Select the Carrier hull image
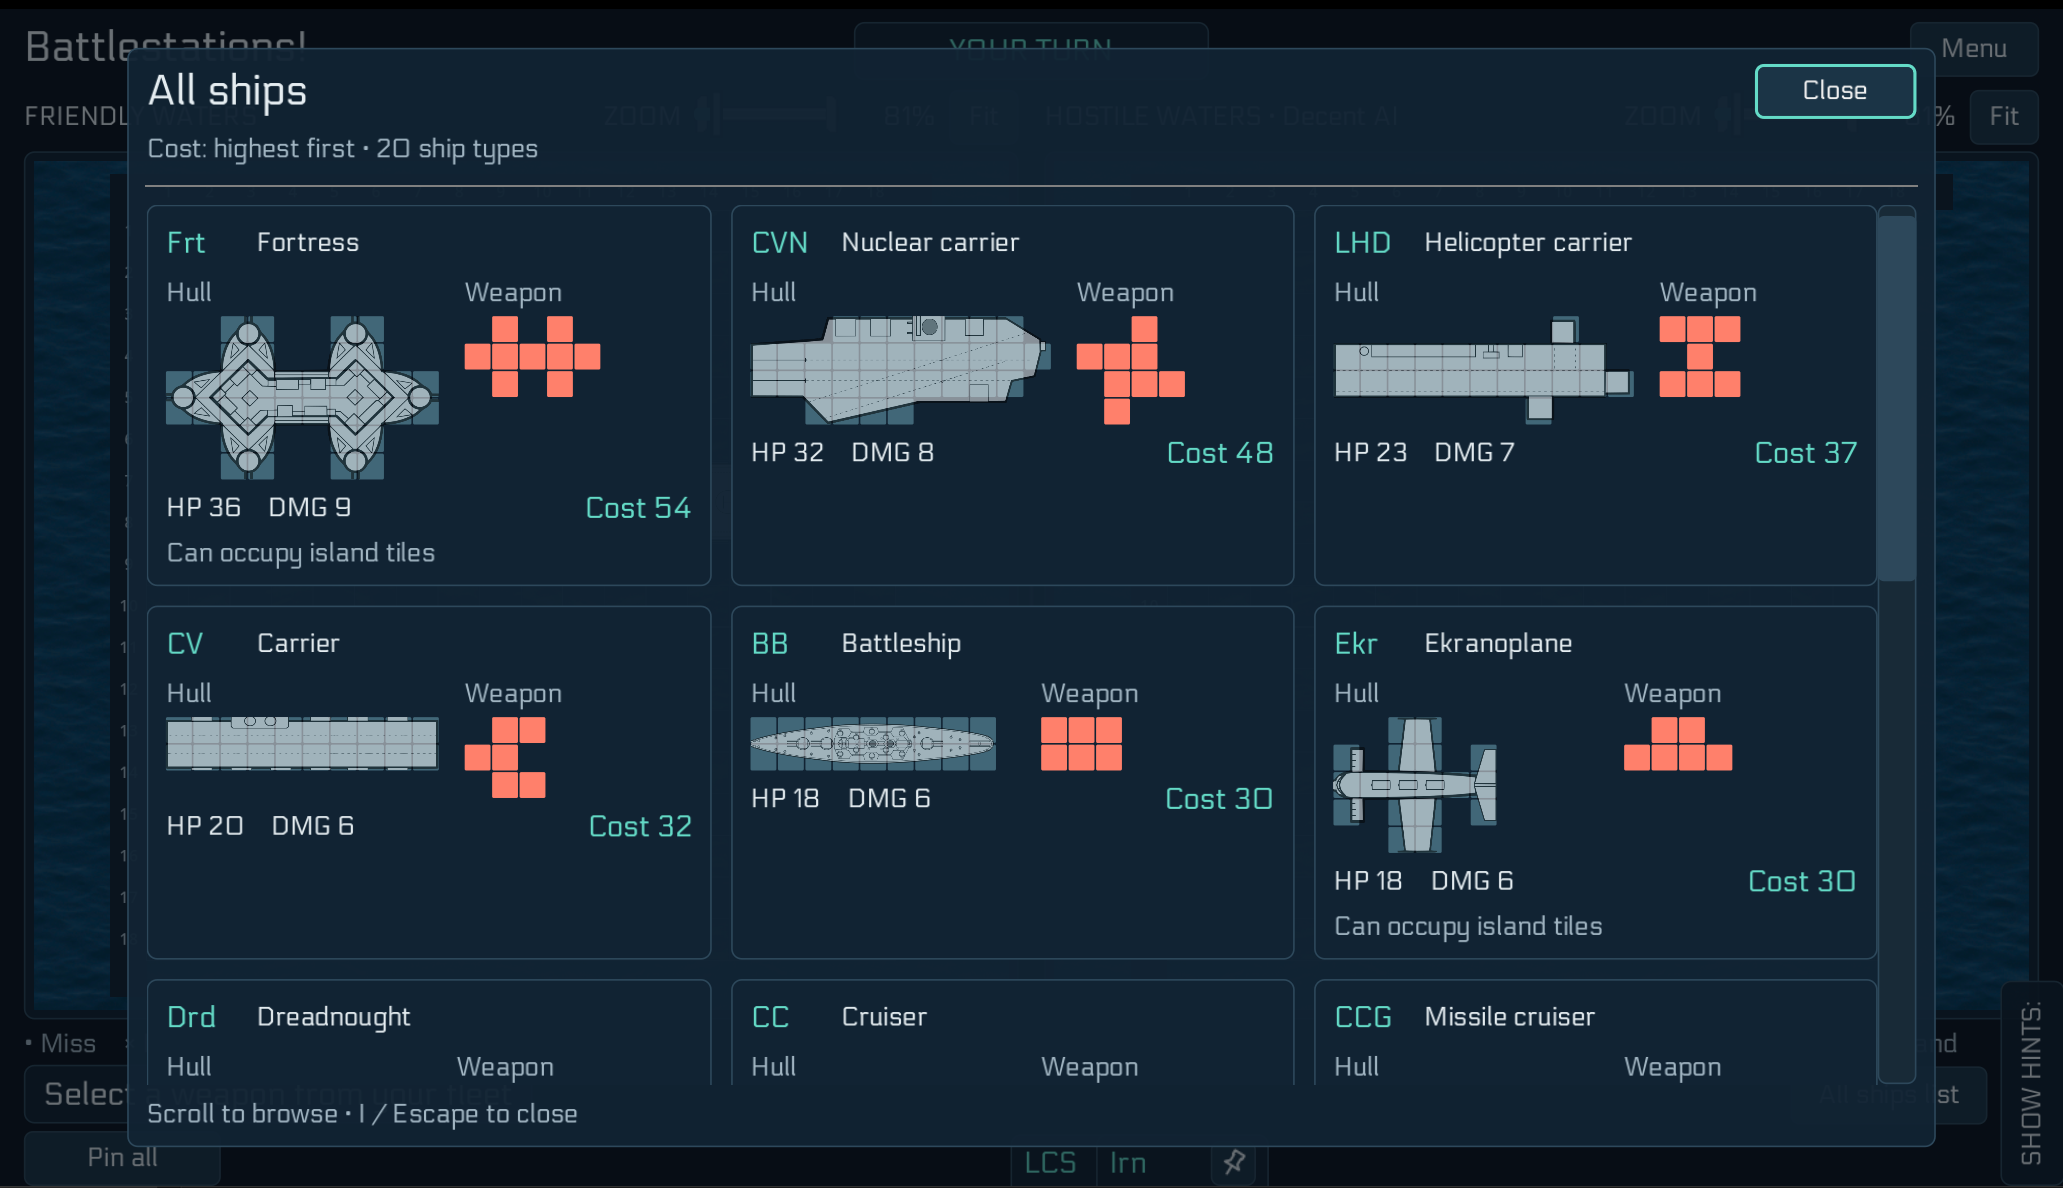This screenshot has width=2063, height=1188. (302, 743)
